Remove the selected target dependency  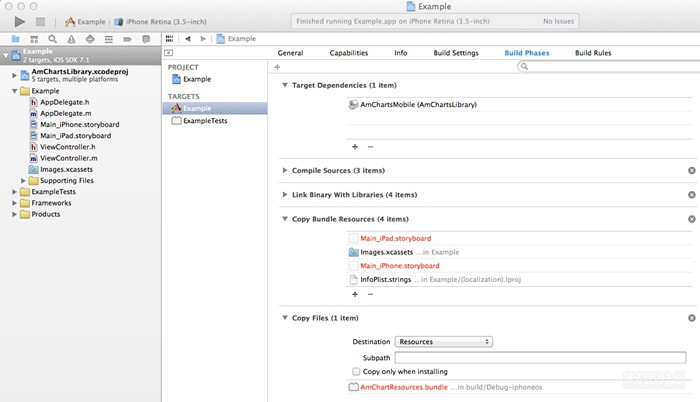pyautogui.click(x=370, y=147)
